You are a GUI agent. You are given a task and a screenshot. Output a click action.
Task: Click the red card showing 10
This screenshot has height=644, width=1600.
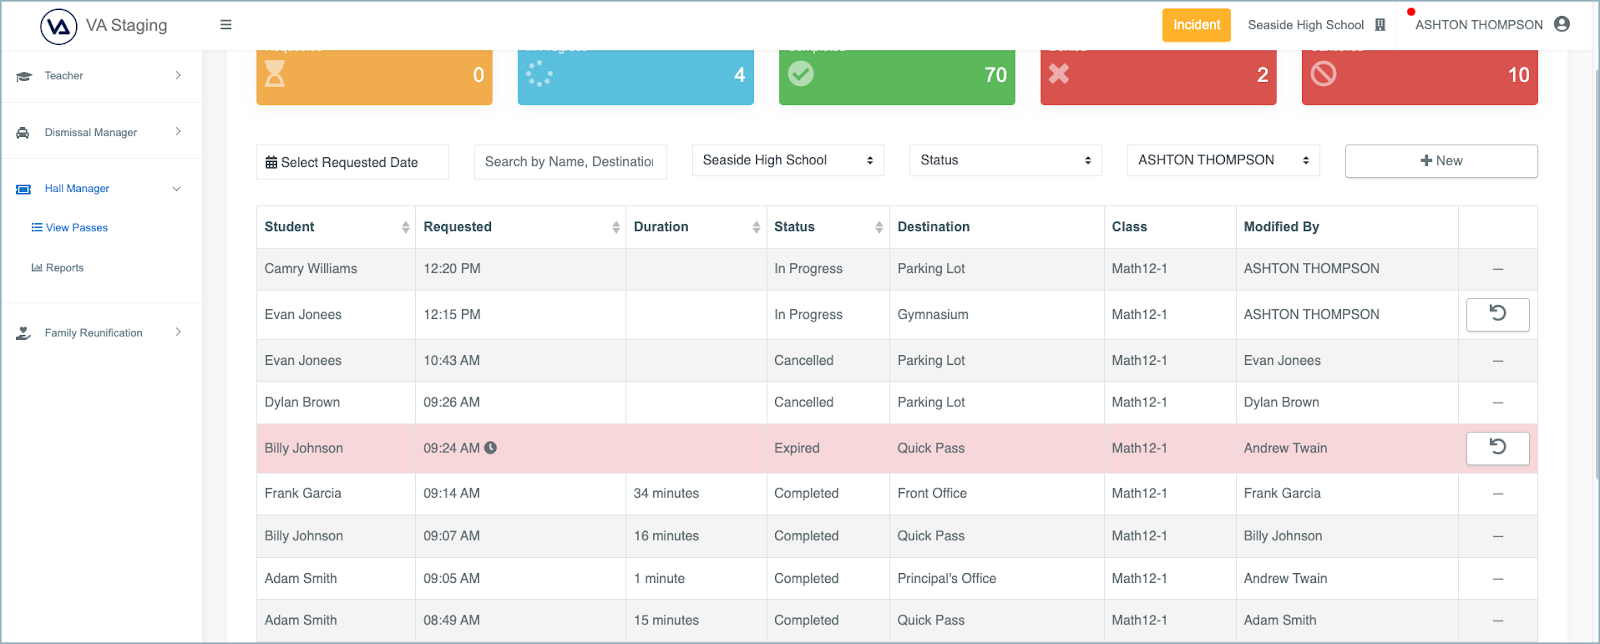coord(1420,75)
